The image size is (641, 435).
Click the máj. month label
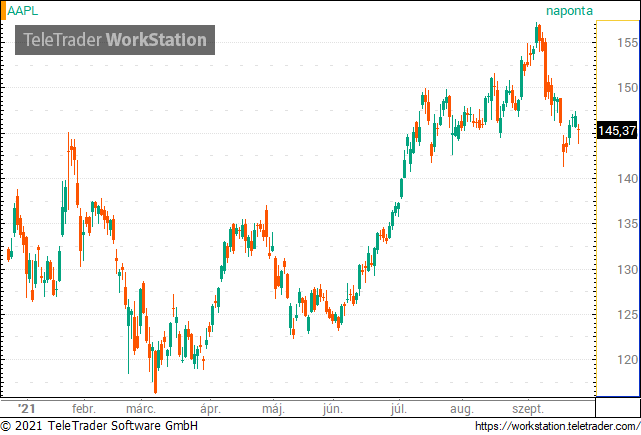coord(273,408)
